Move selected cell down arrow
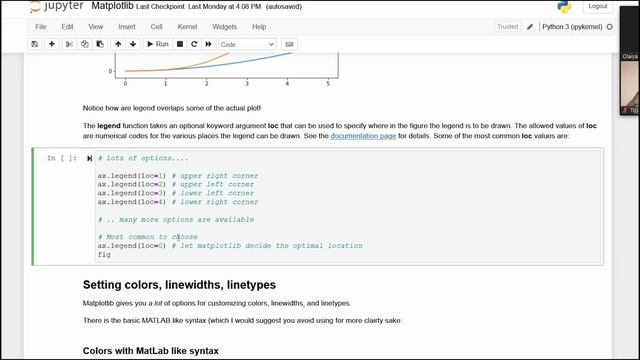 point(133,44)
